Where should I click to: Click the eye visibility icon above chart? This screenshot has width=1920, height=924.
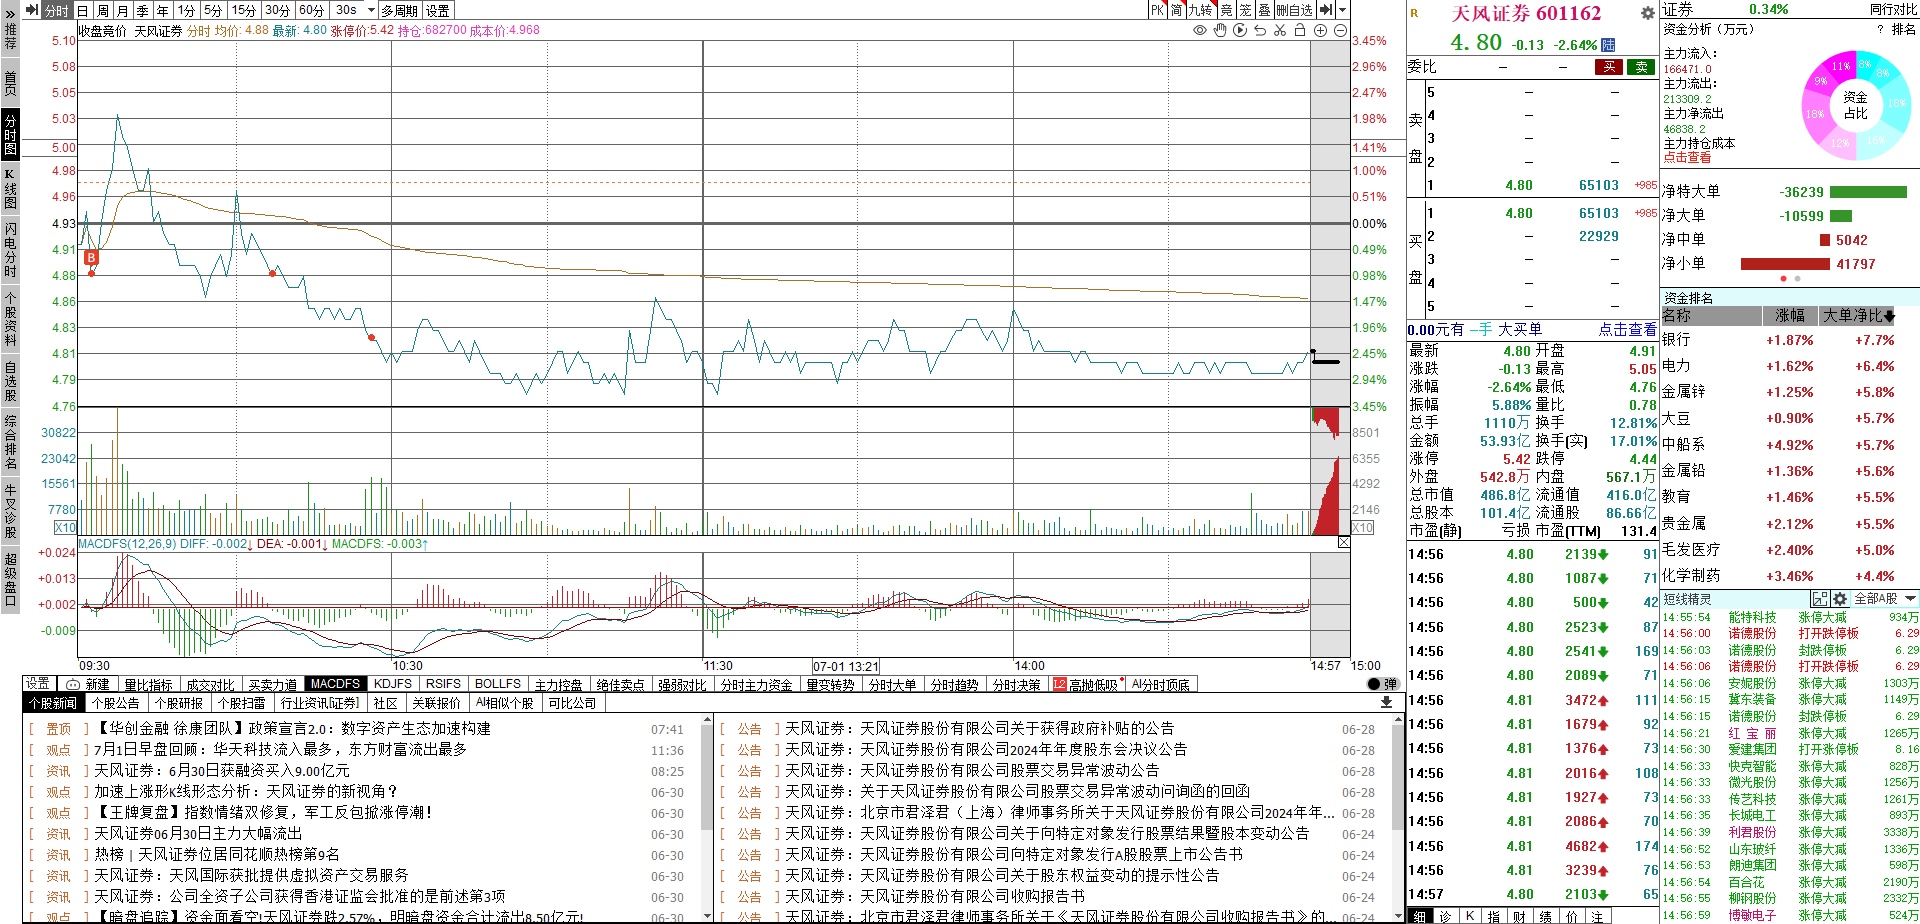tap(1200, 31)
